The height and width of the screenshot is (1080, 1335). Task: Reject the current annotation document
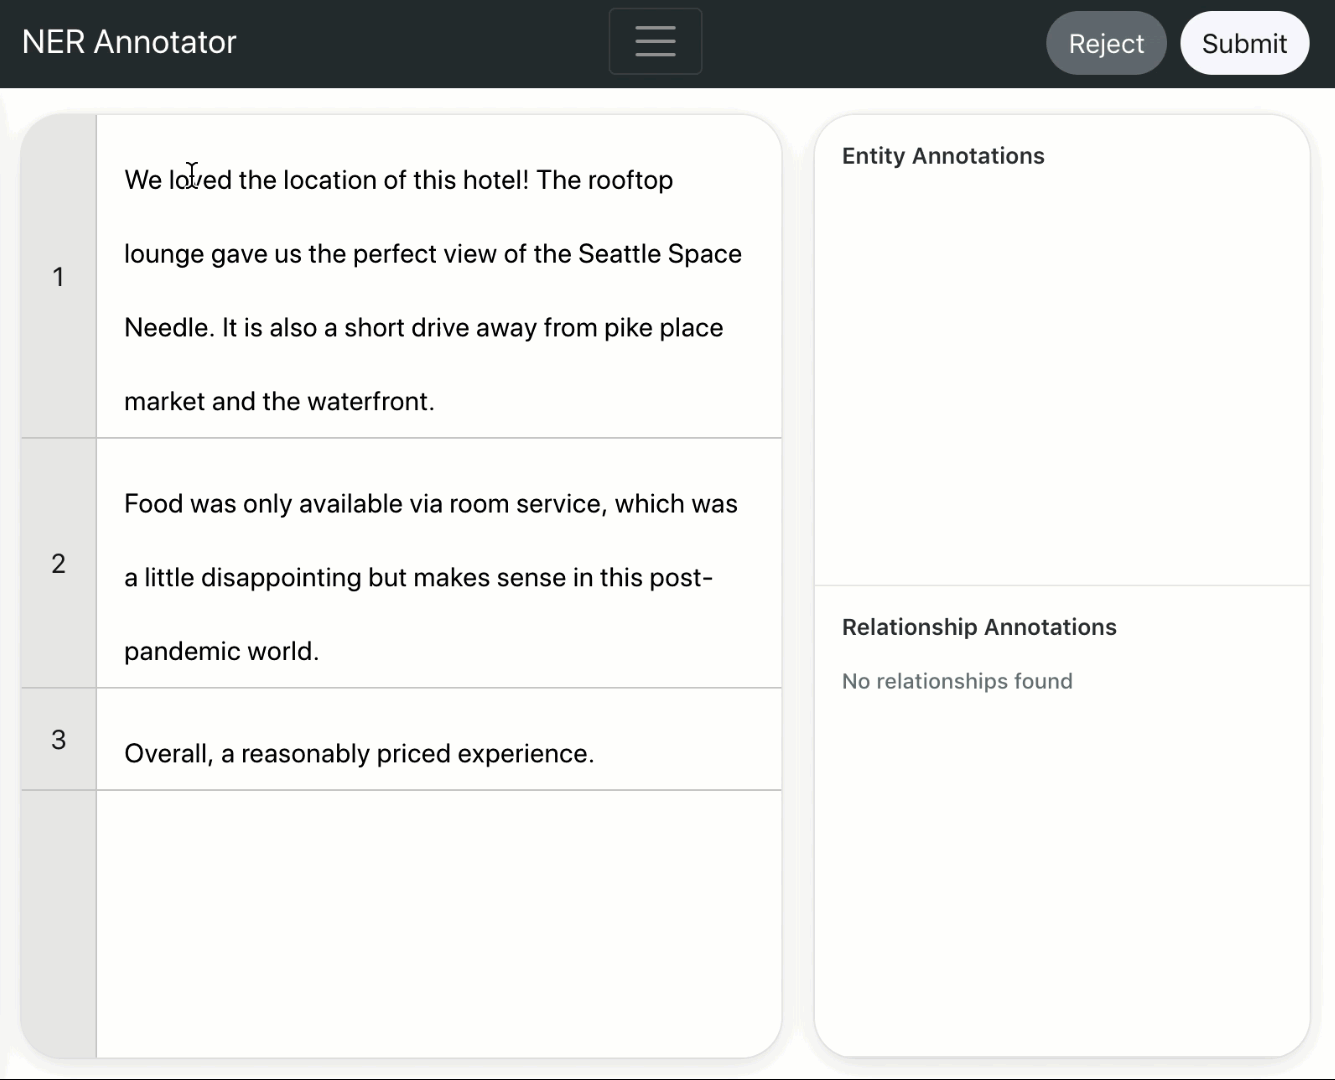1106,43
